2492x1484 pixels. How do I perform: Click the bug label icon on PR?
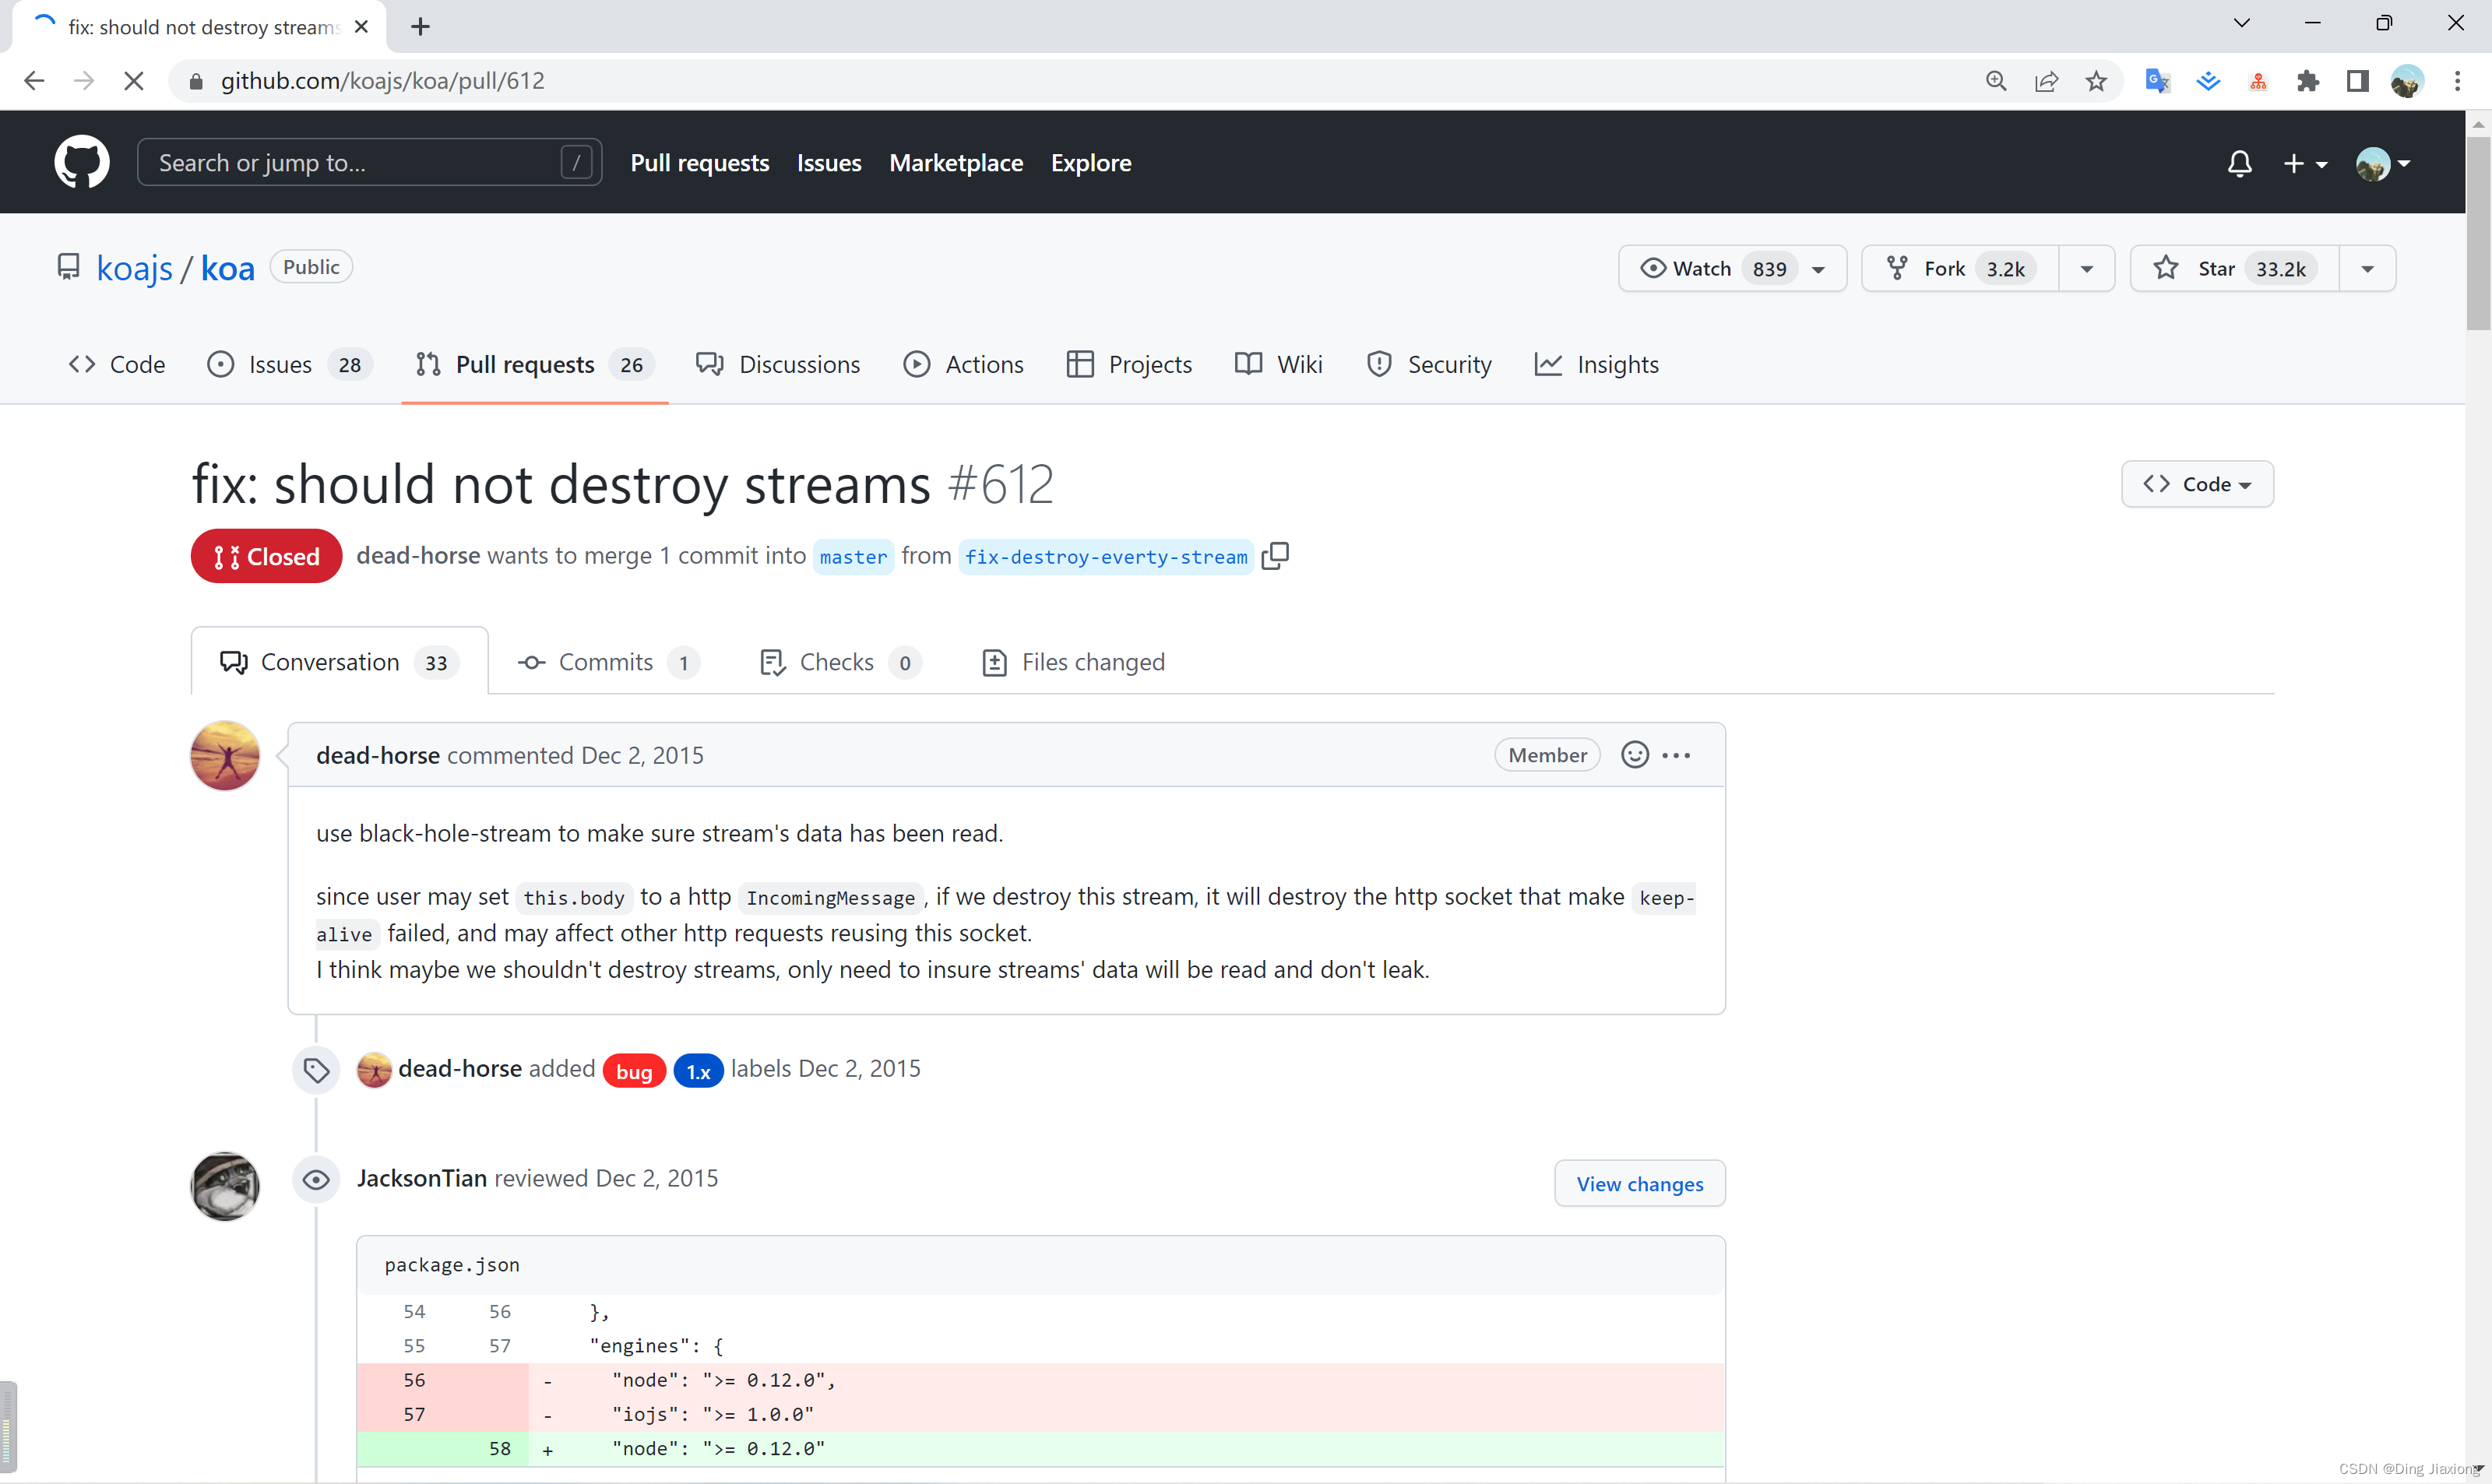(631, 1069)
